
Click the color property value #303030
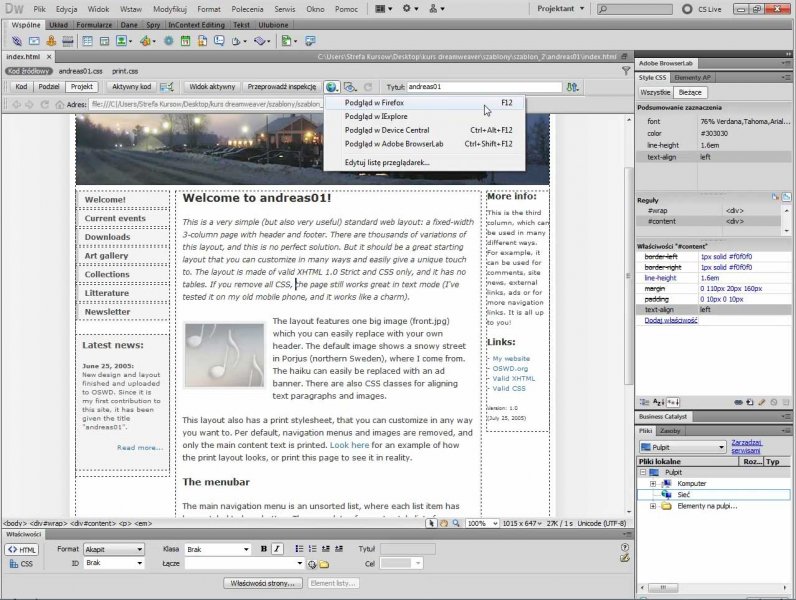pos(716,133)
